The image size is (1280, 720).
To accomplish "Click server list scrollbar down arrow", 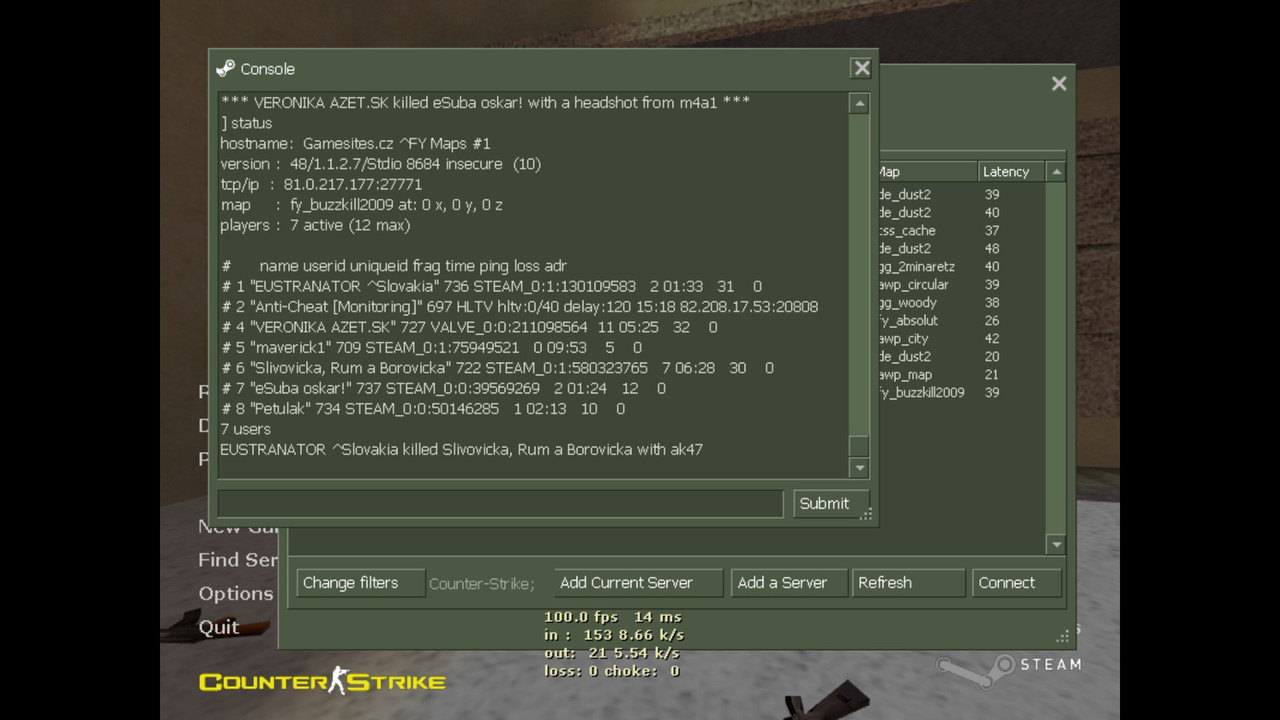I will 1056,544.
